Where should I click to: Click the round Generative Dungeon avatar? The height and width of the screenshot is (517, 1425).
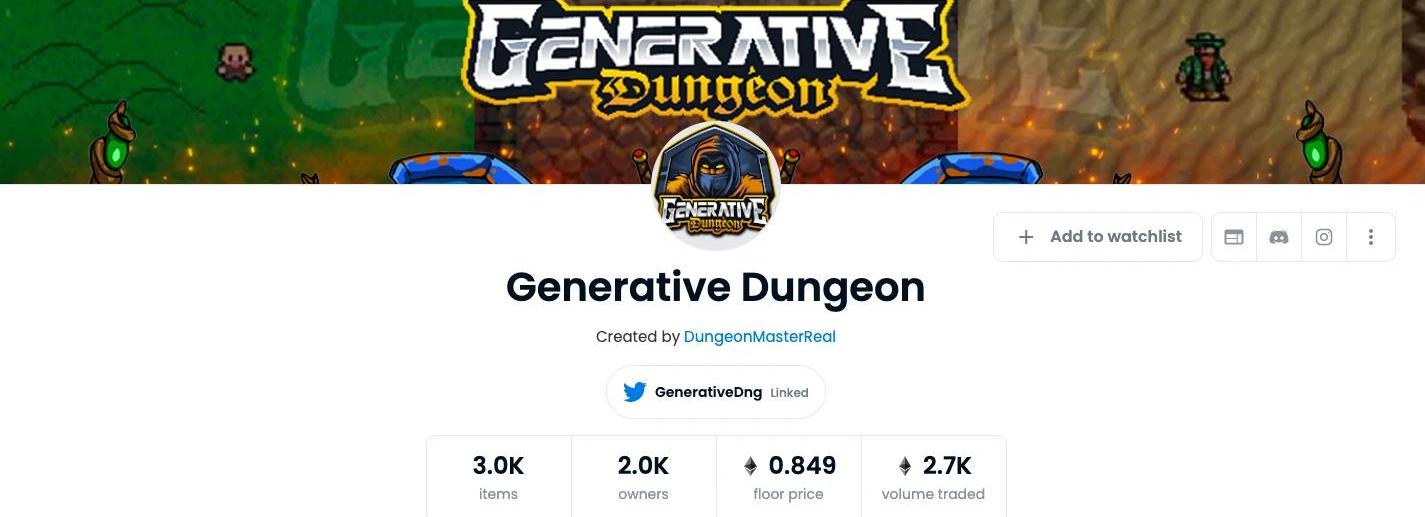716,187
